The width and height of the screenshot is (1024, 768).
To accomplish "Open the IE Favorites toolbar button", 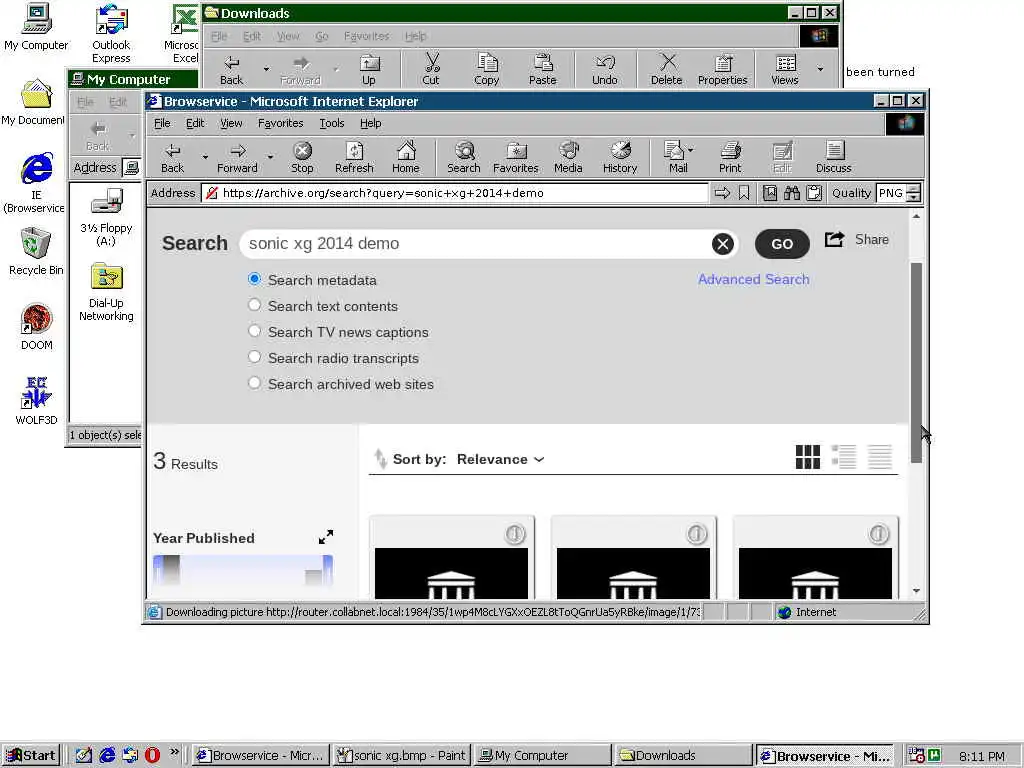I will (515, 157).
